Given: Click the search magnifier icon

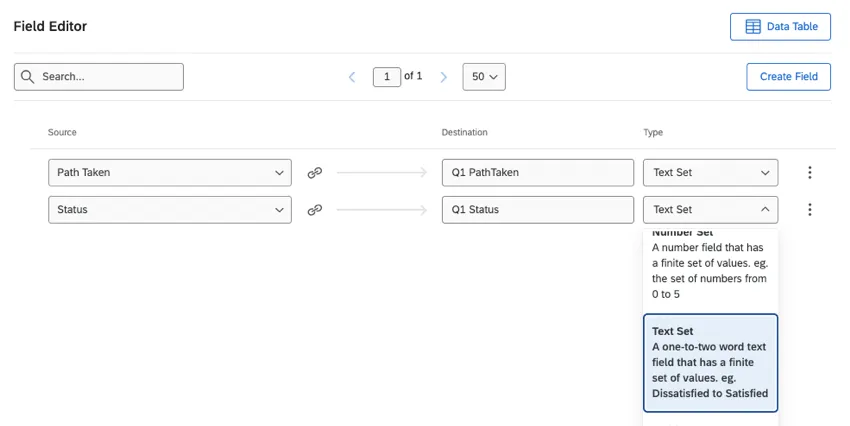Looking at the screenshot, I should 27,77.
